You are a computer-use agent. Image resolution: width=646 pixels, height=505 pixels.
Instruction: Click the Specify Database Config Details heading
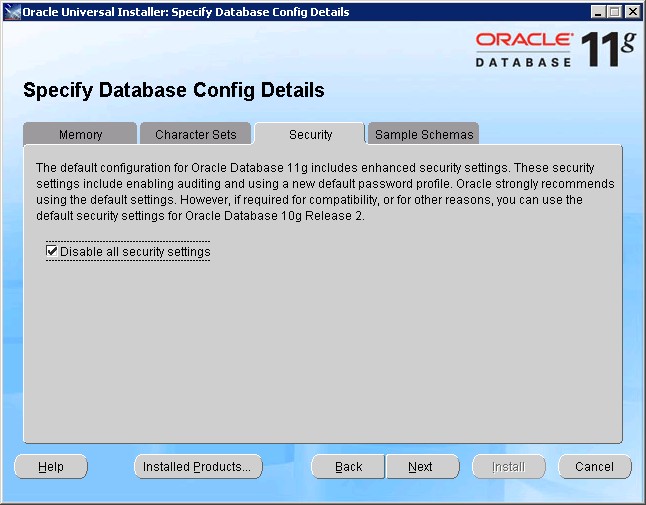point(173,90)
